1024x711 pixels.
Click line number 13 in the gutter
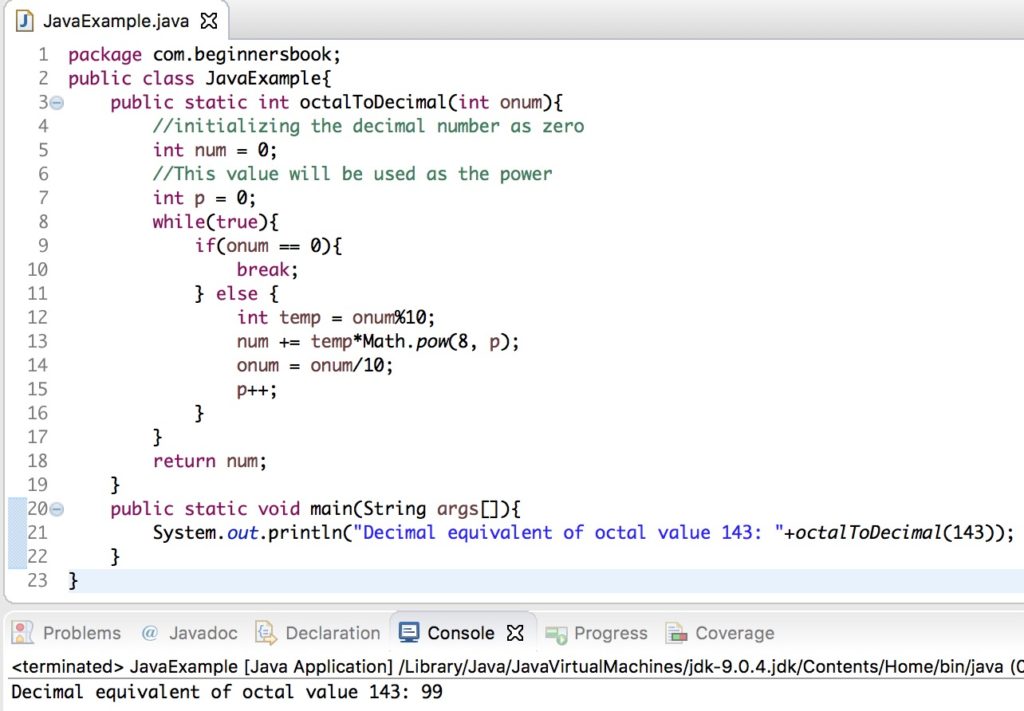coord(37,341)
